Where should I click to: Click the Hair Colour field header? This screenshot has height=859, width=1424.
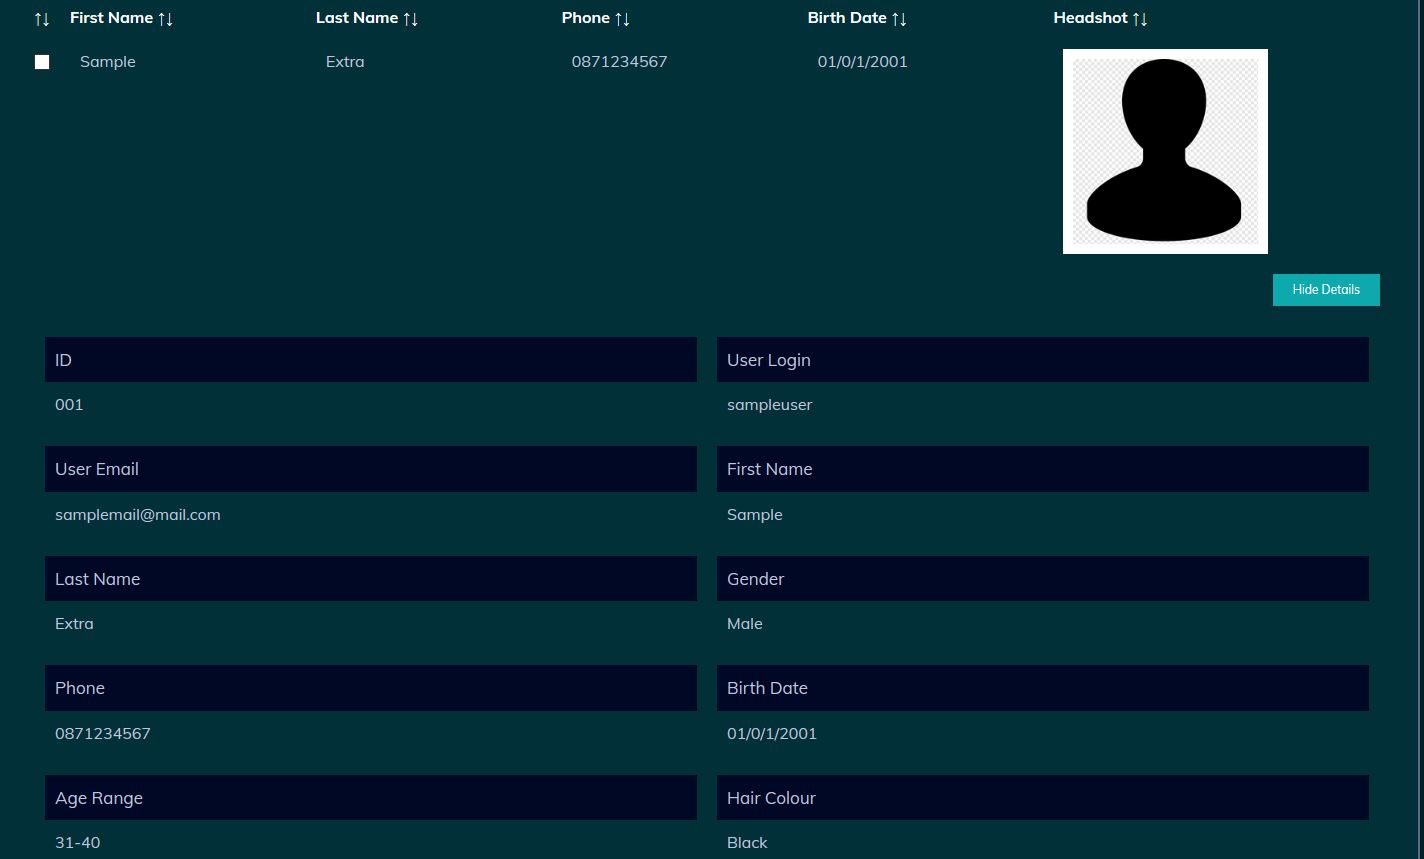[x=1042, y=798]
